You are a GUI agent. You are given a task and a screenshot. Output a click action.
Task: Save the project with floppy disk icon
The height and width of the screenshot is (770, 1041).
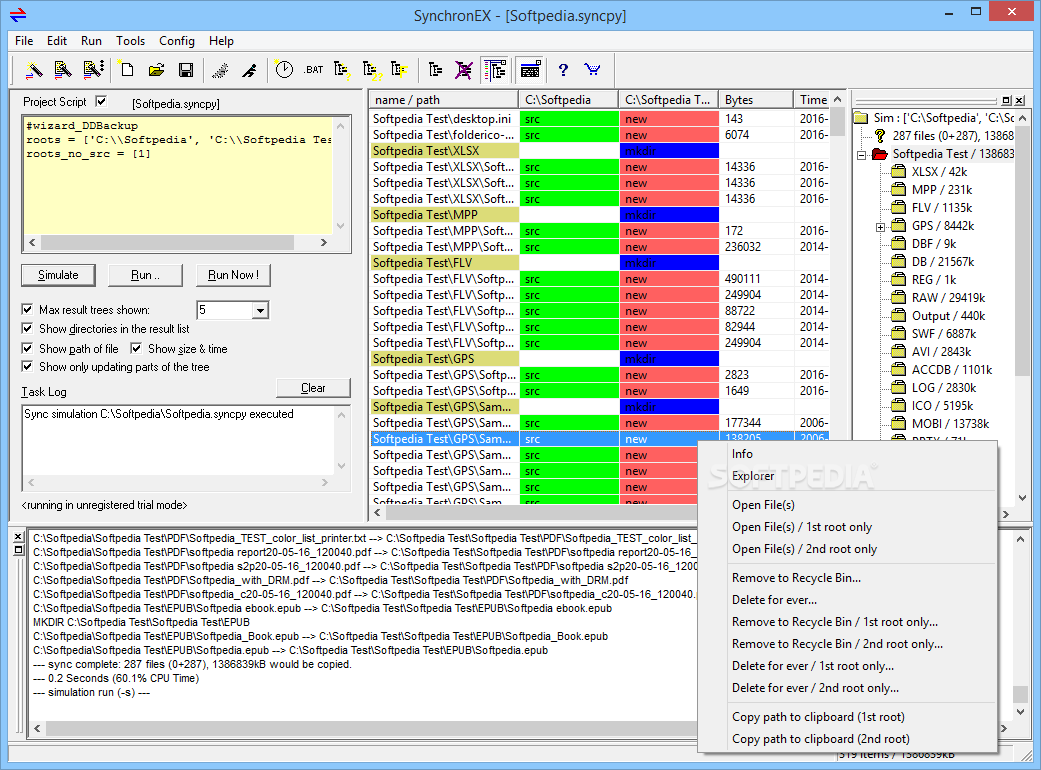coord(187,70)
